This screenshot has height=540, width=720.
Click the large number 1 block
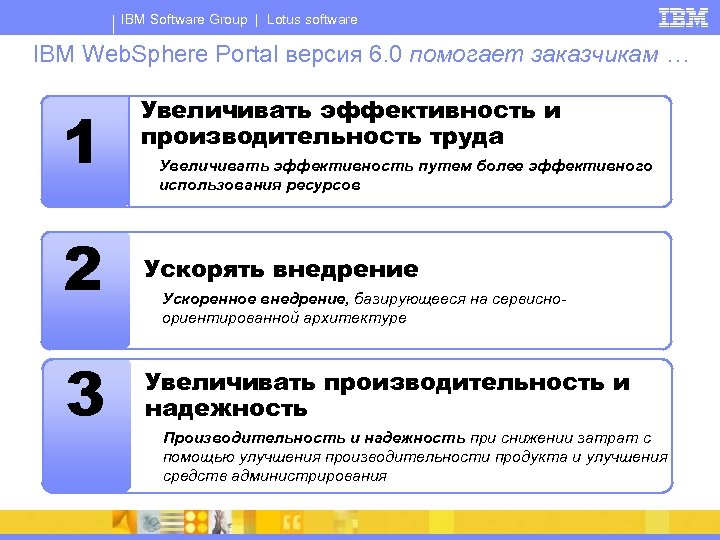[85, 152]
